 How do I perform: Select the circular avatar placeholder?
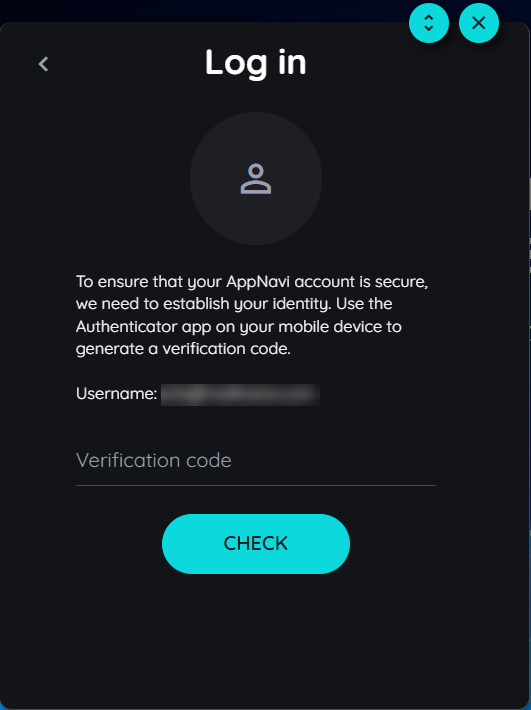pos(256,178)
